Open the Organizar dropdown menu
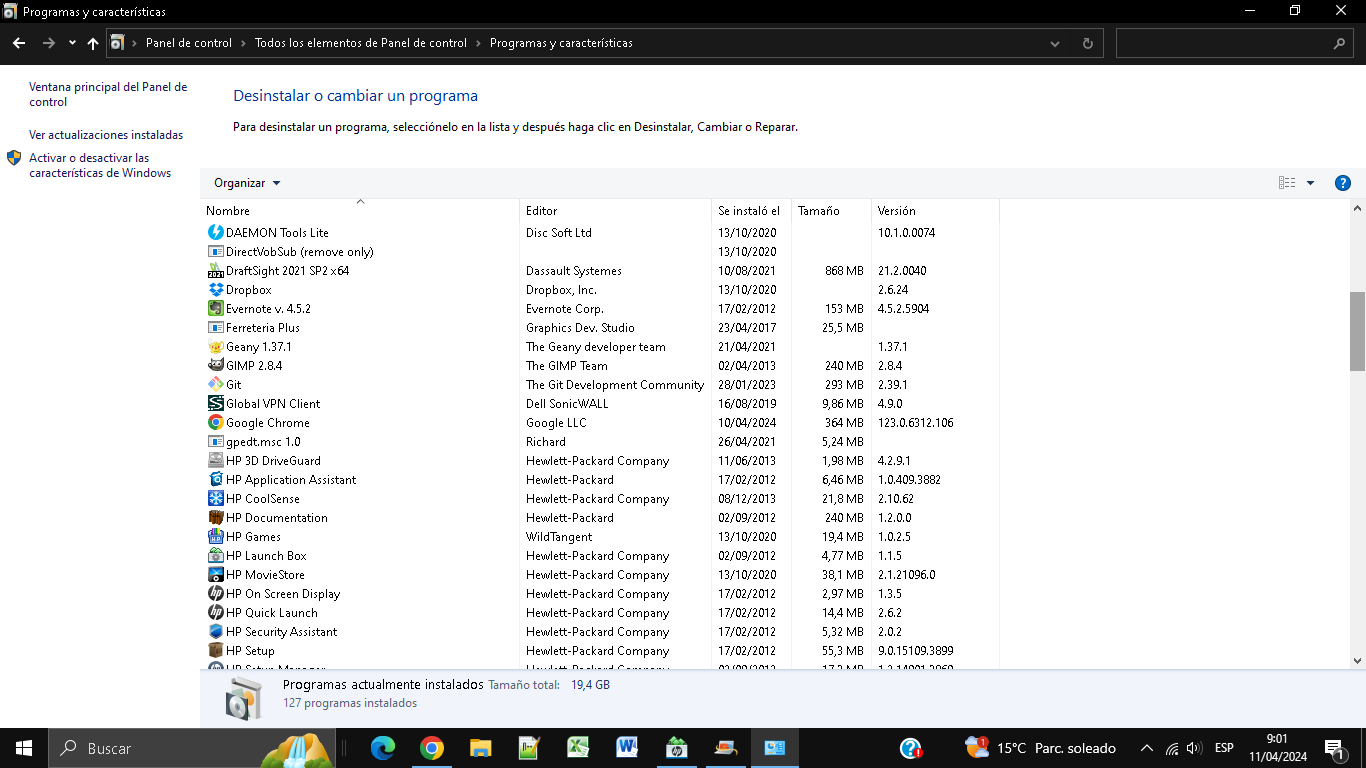Screen dimensions: 1366x768 pyautogui.click(x=247, y=183)
